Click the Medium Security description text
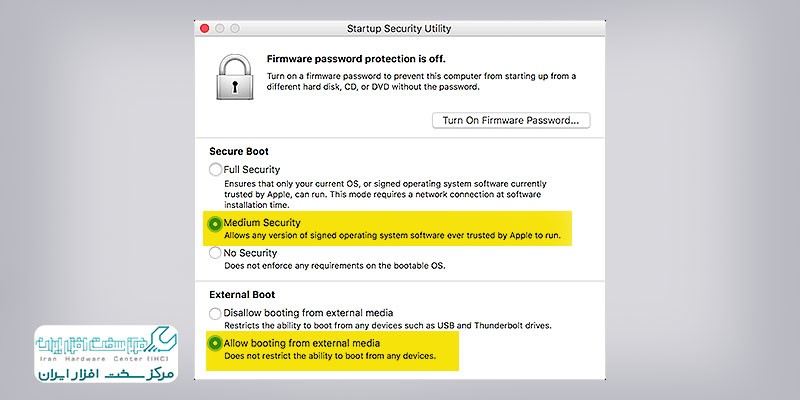The height and width of the screenshot is (400, 800). (x=392, y=236)
